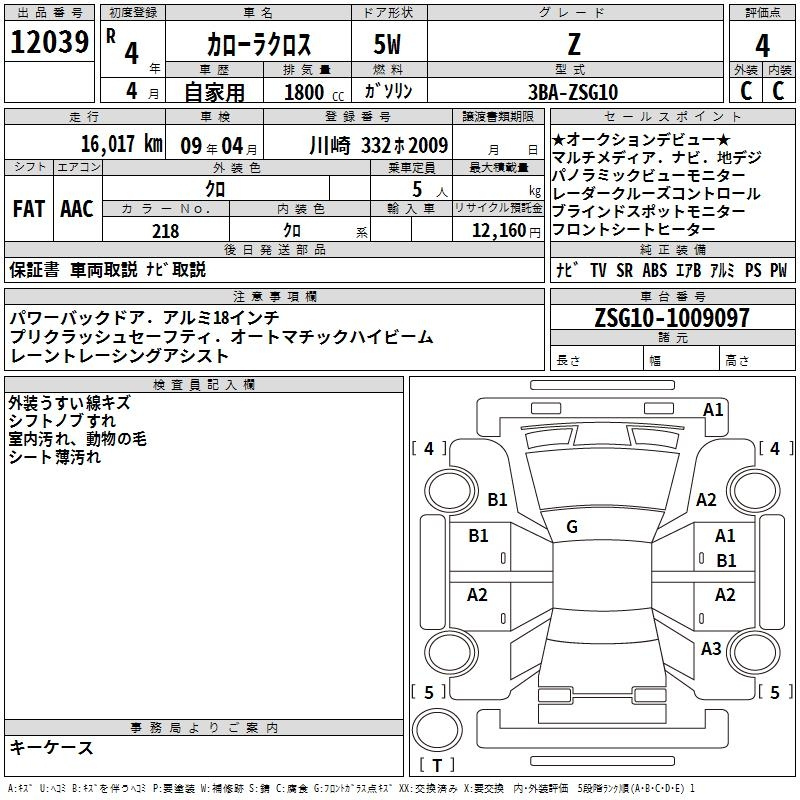The width and height of the screenshot is (800, 800).
Task: Click the フロントシートヒーター line
Action: (x=633, y=229)
